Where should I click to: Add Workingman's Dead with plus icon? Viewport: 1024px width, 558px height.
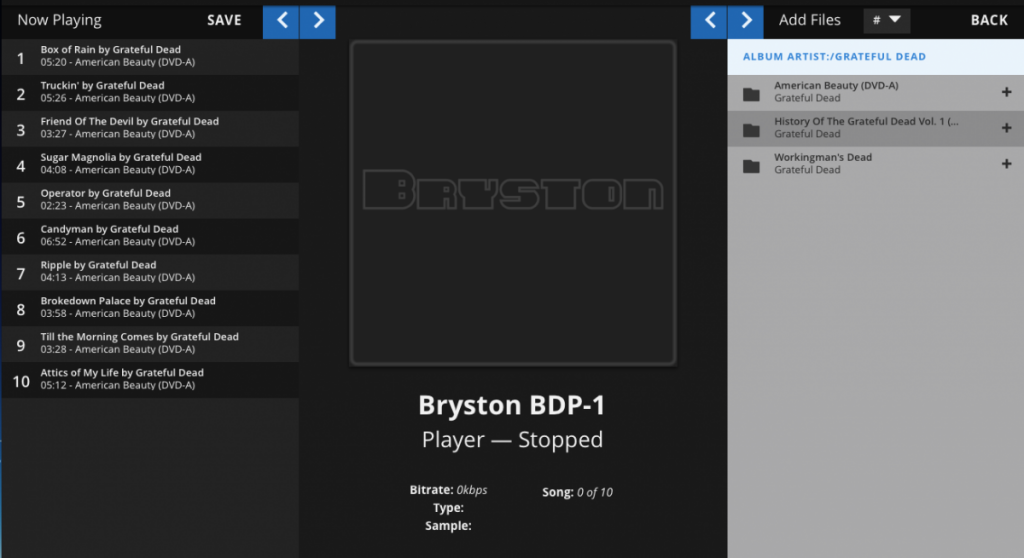pyautogui.click(x=1006, y=164)
